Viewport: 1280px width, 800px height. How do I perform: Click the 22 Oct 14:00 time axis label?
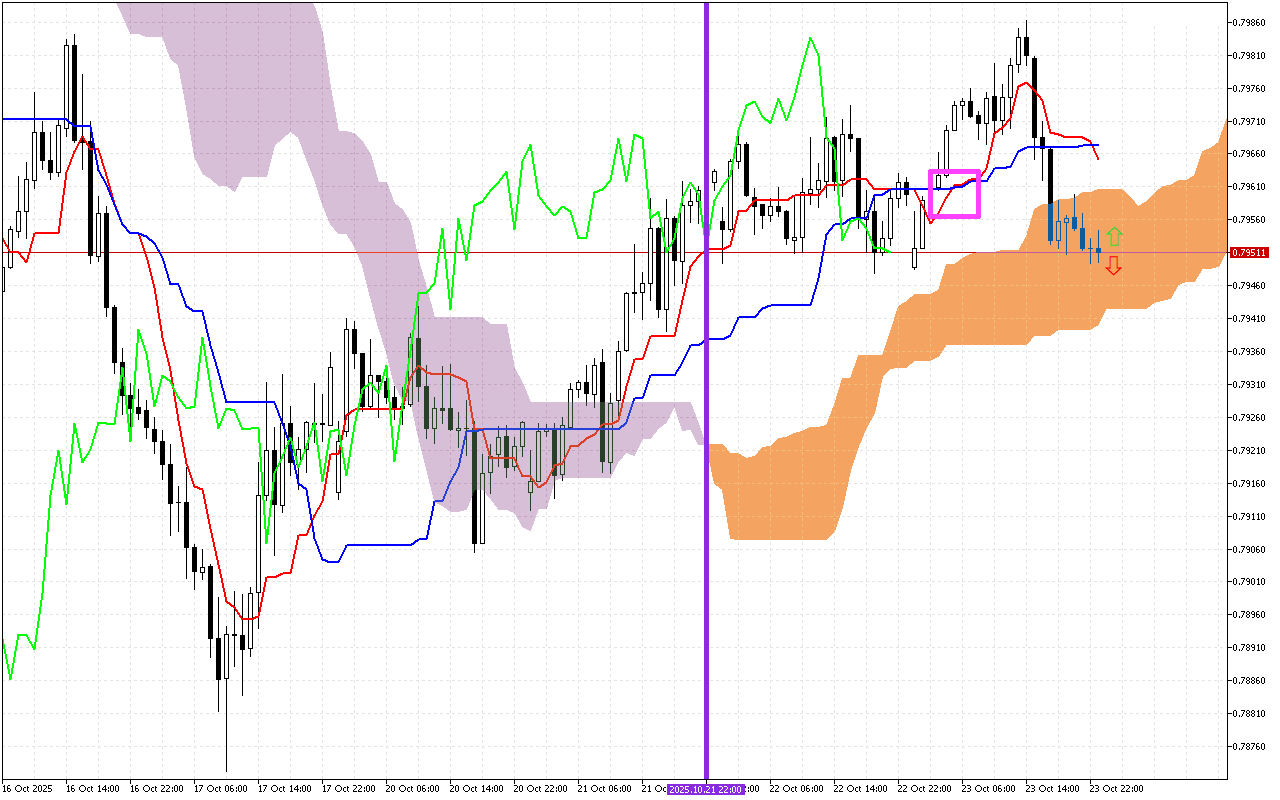(860, 789)
